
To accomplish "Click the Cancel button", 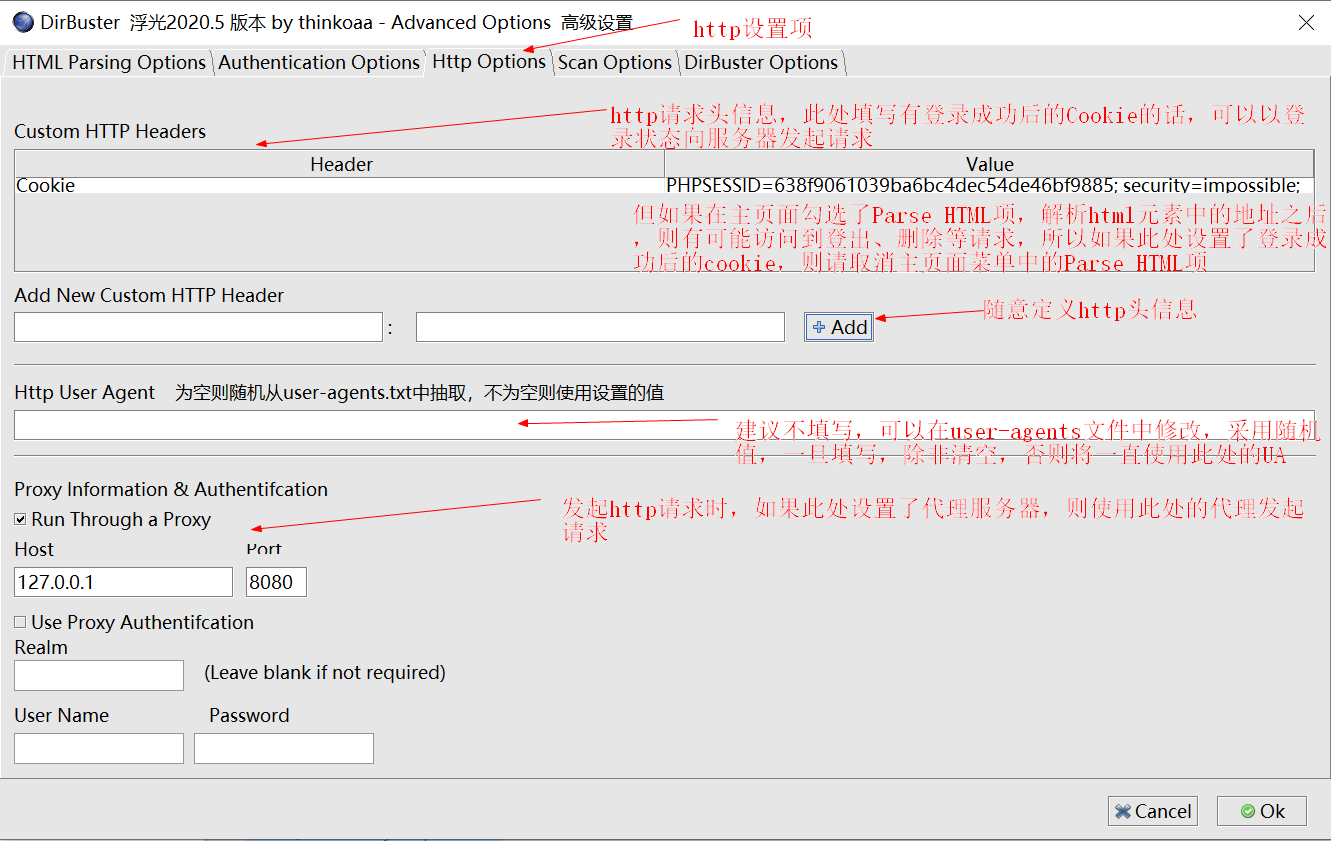I will coord(1153,811).
